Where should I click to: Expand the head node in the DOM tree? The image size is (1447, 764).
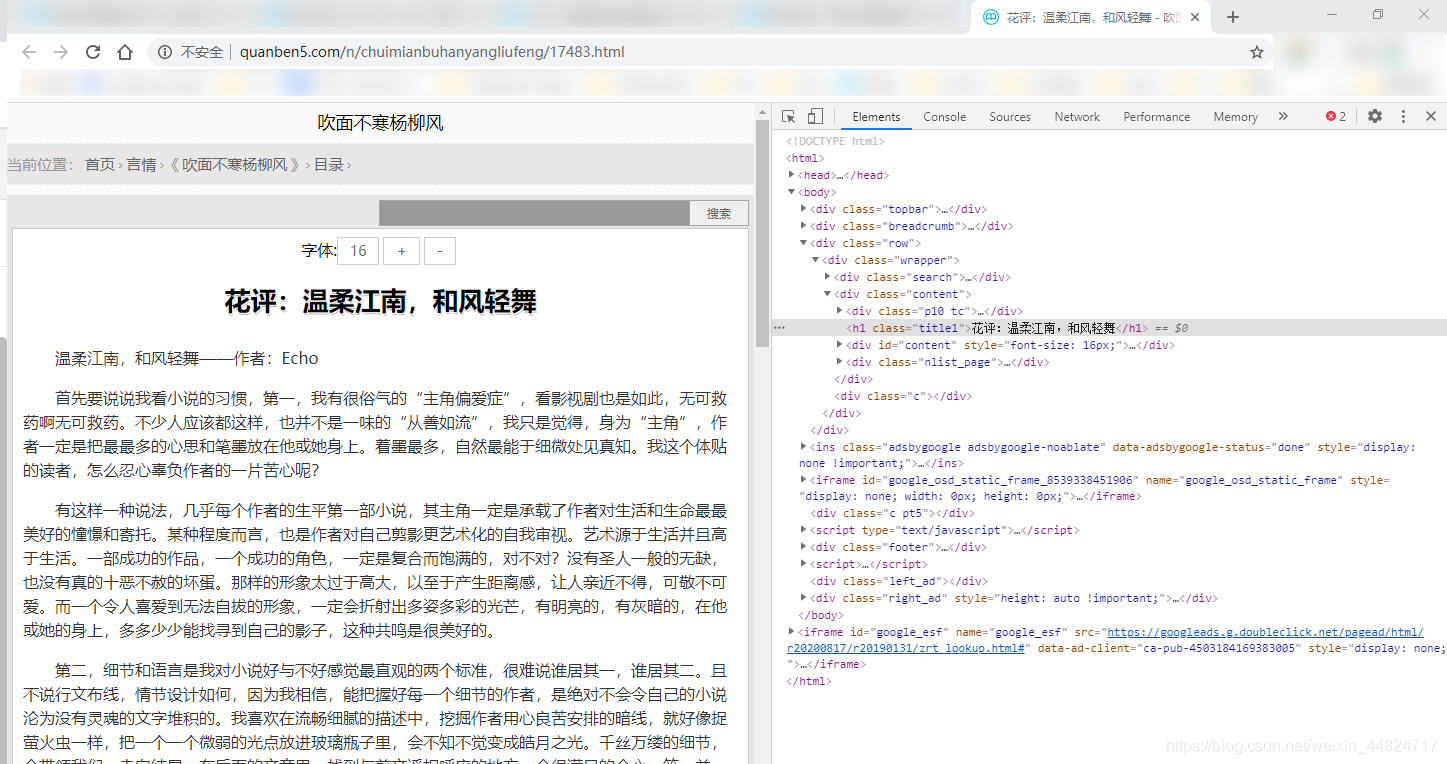[792, 175]
